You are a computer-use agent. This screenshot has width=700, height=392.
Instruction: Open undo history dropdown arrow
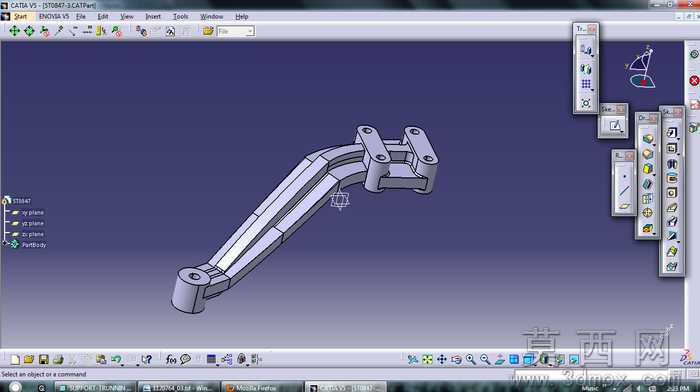(122, 365)
